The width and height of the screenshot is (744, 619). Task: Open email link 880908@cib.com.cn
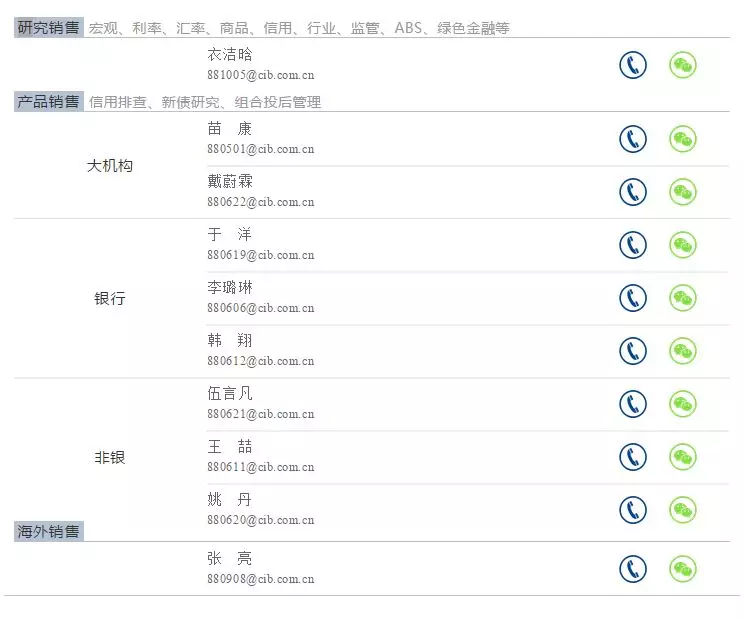260,579
